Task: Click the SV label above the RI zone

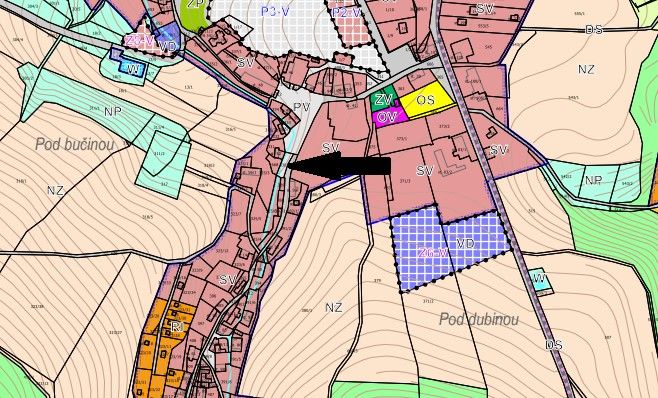Action: click(227, 280)
